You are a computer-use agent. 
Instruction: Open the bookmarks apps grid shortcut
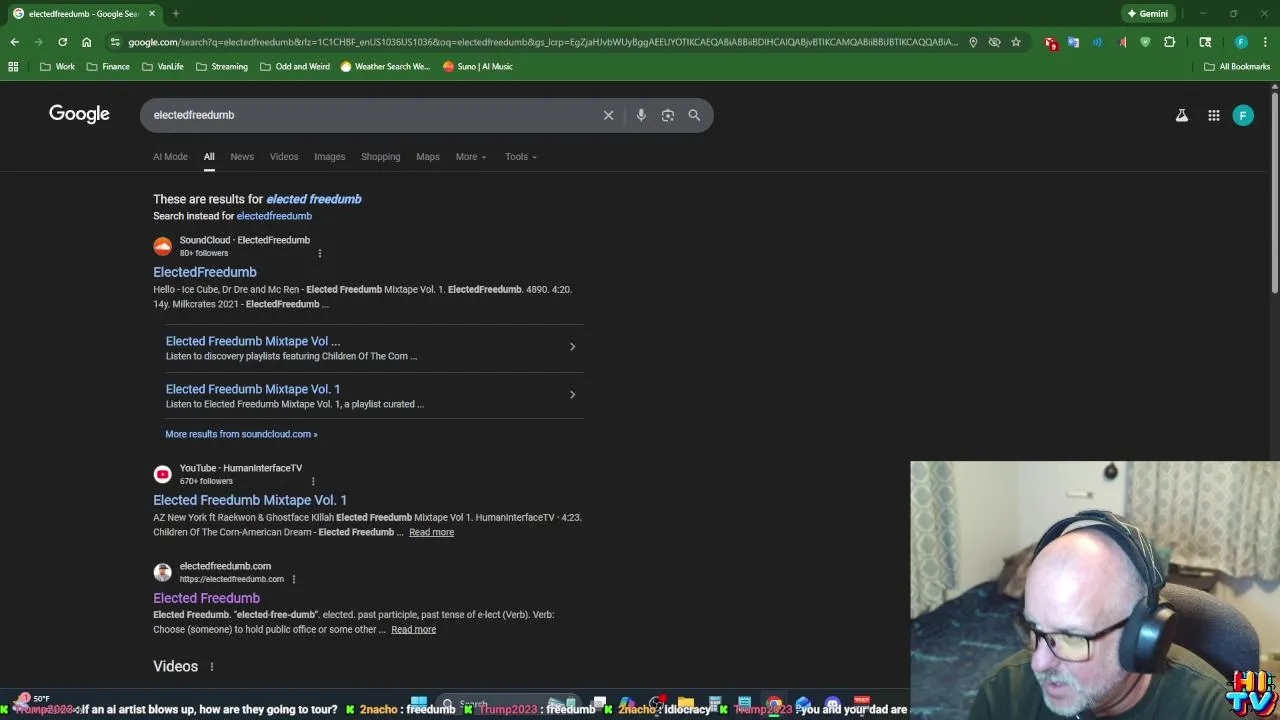(x=13, y=67)
